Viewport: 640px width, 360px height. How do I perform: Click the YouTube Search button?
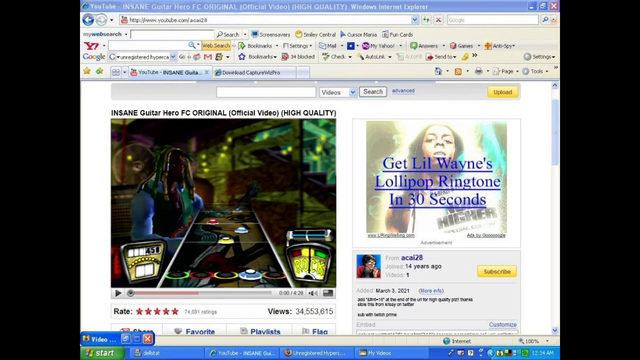[x=373, y=92]
